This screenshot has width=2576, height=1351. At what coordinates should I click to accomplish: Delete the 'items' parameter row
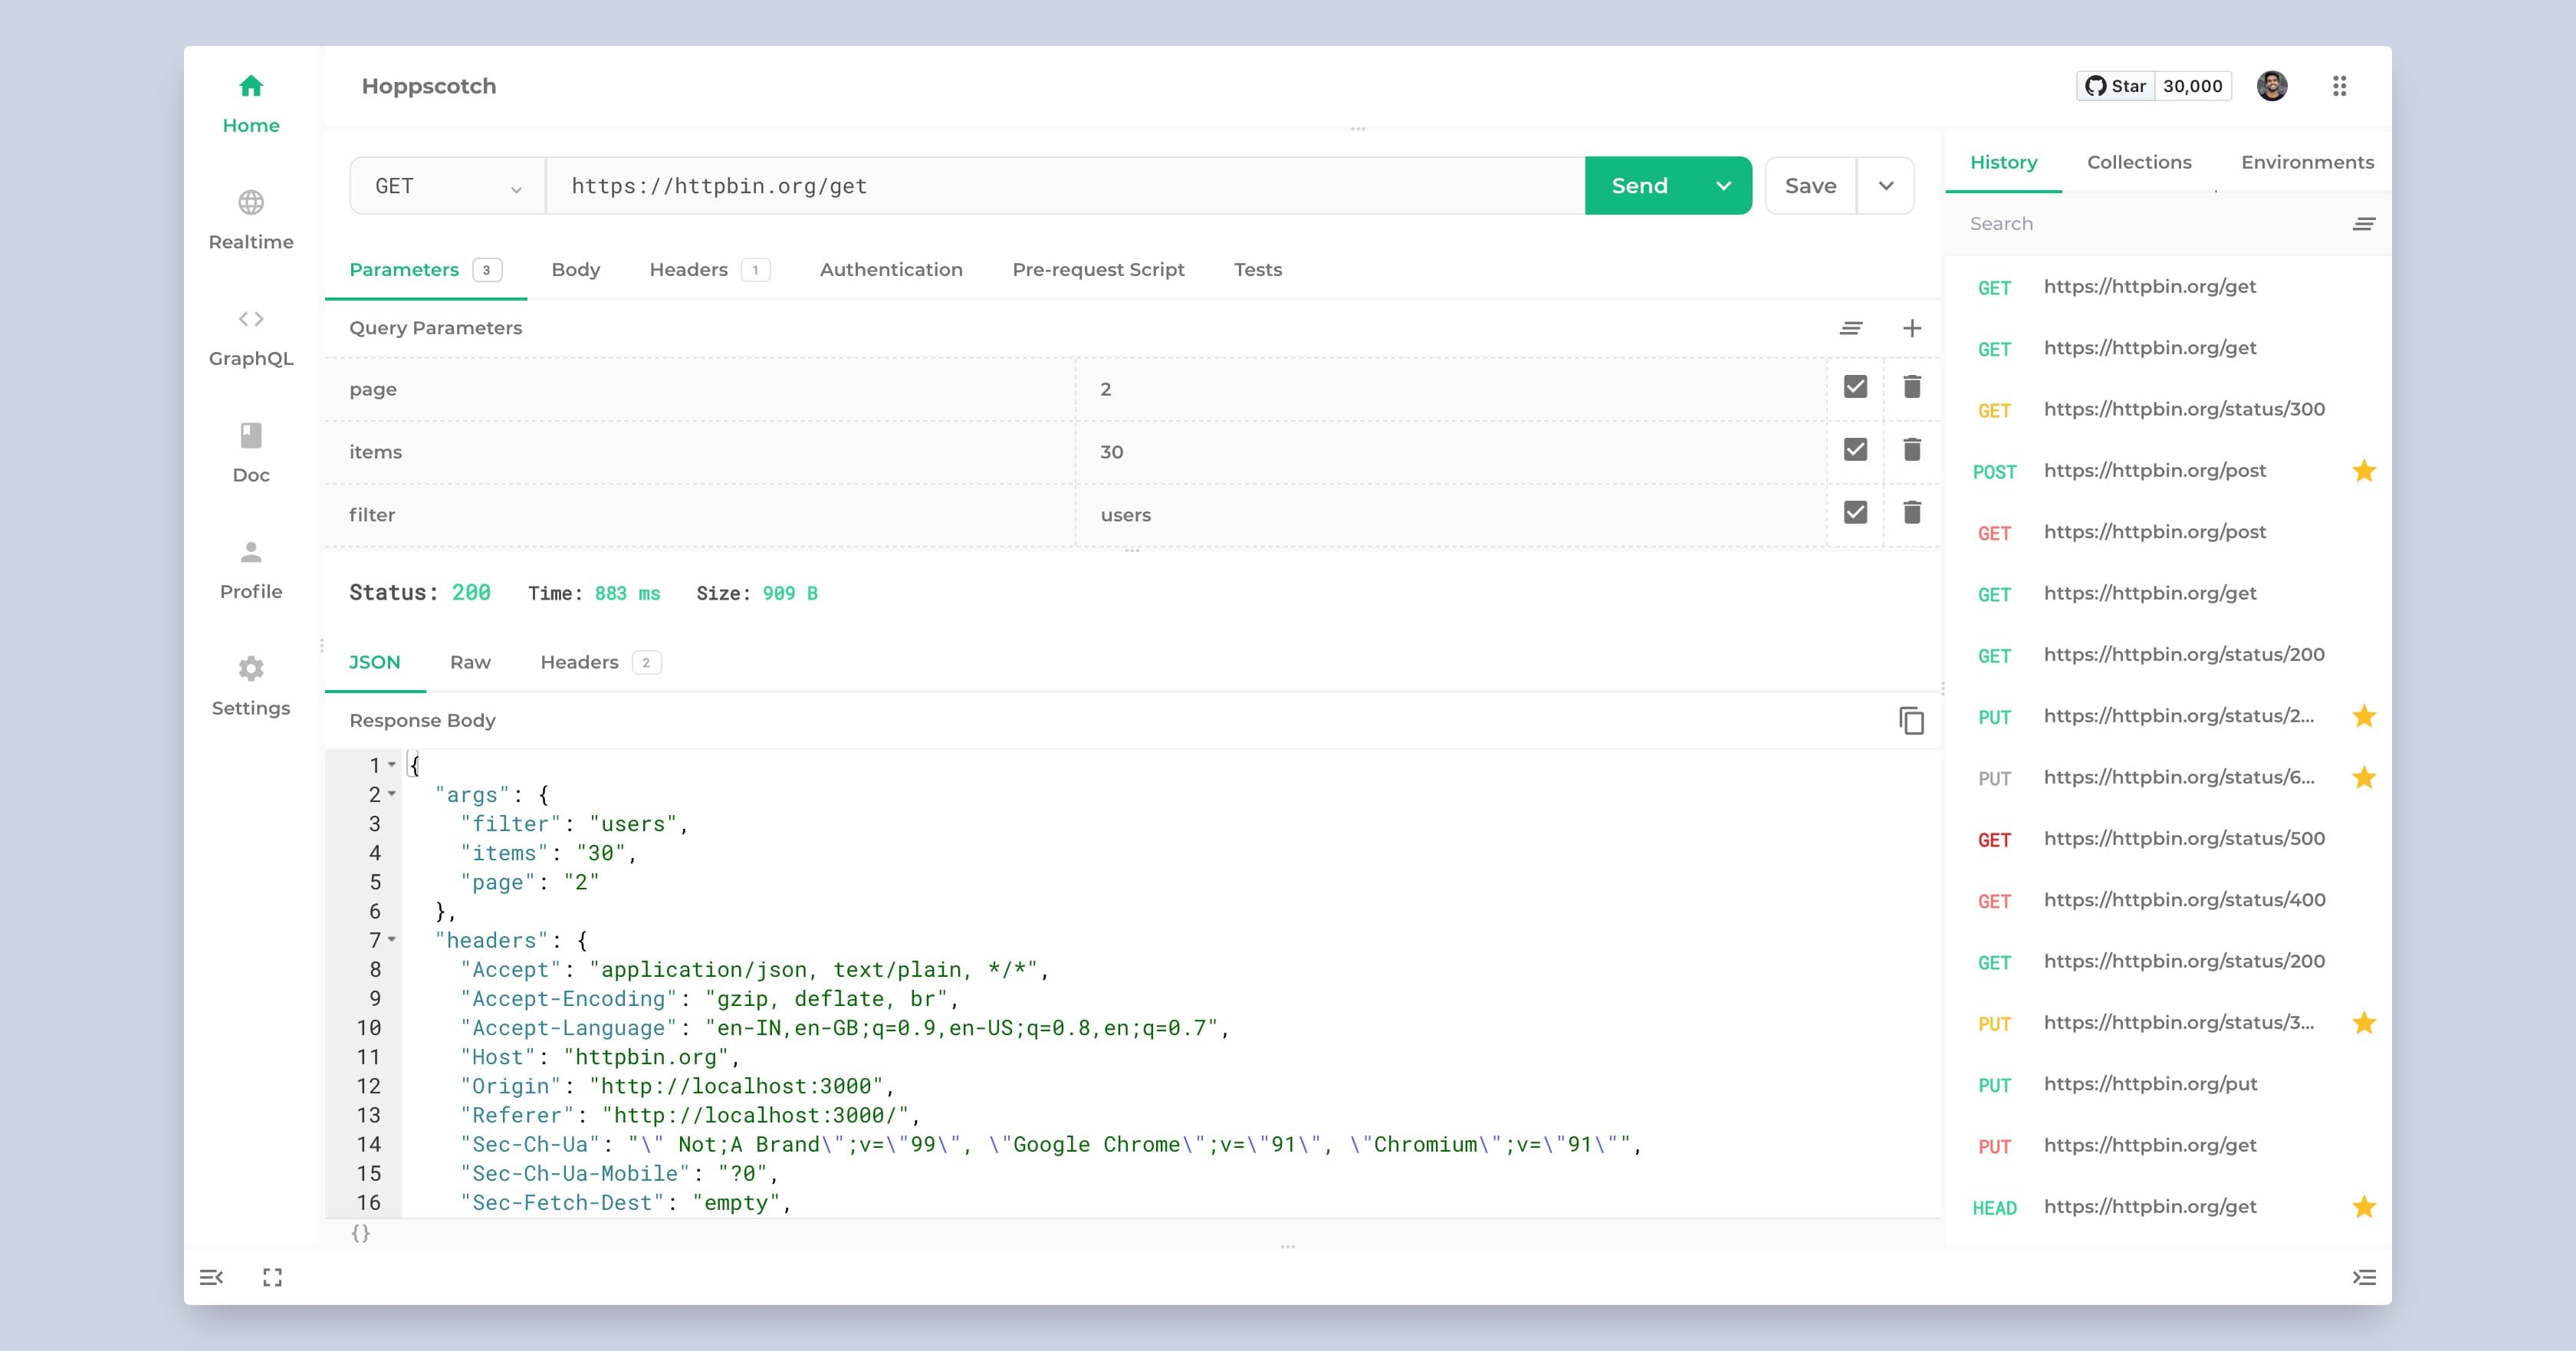coord(1911,450)
